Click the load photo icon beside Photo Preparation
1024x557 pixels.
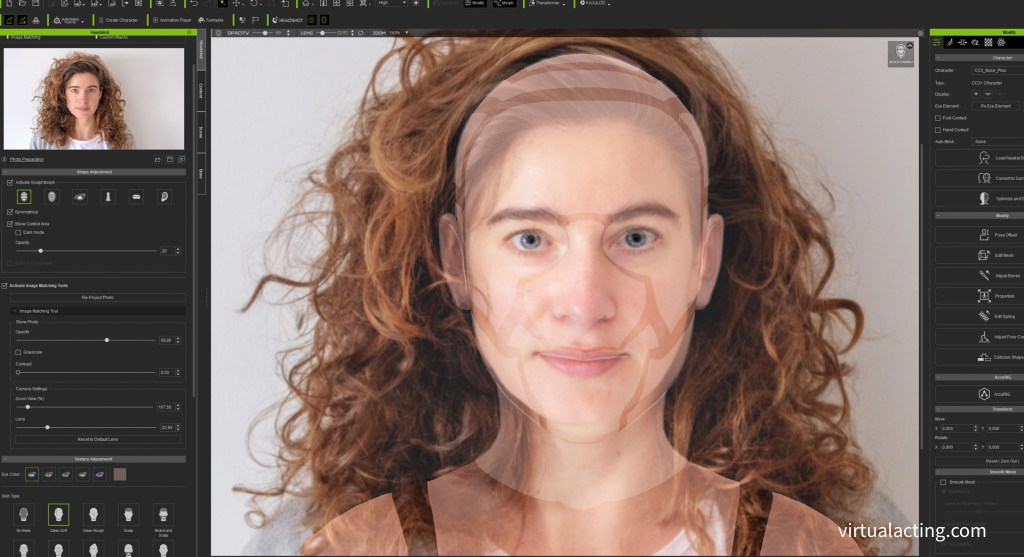[157, 159]
